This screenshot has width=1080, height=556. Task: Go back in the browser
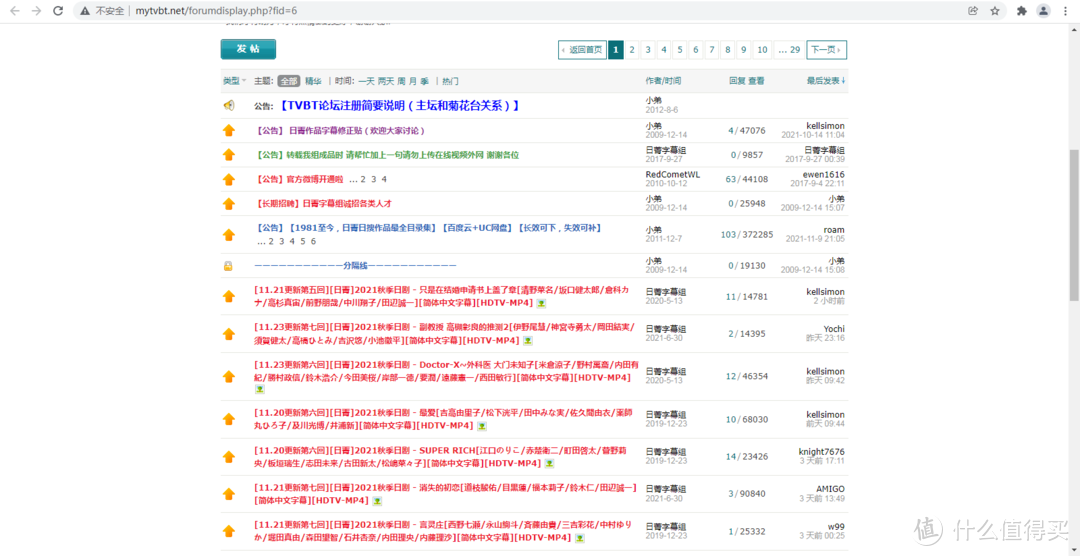point(15,11)
